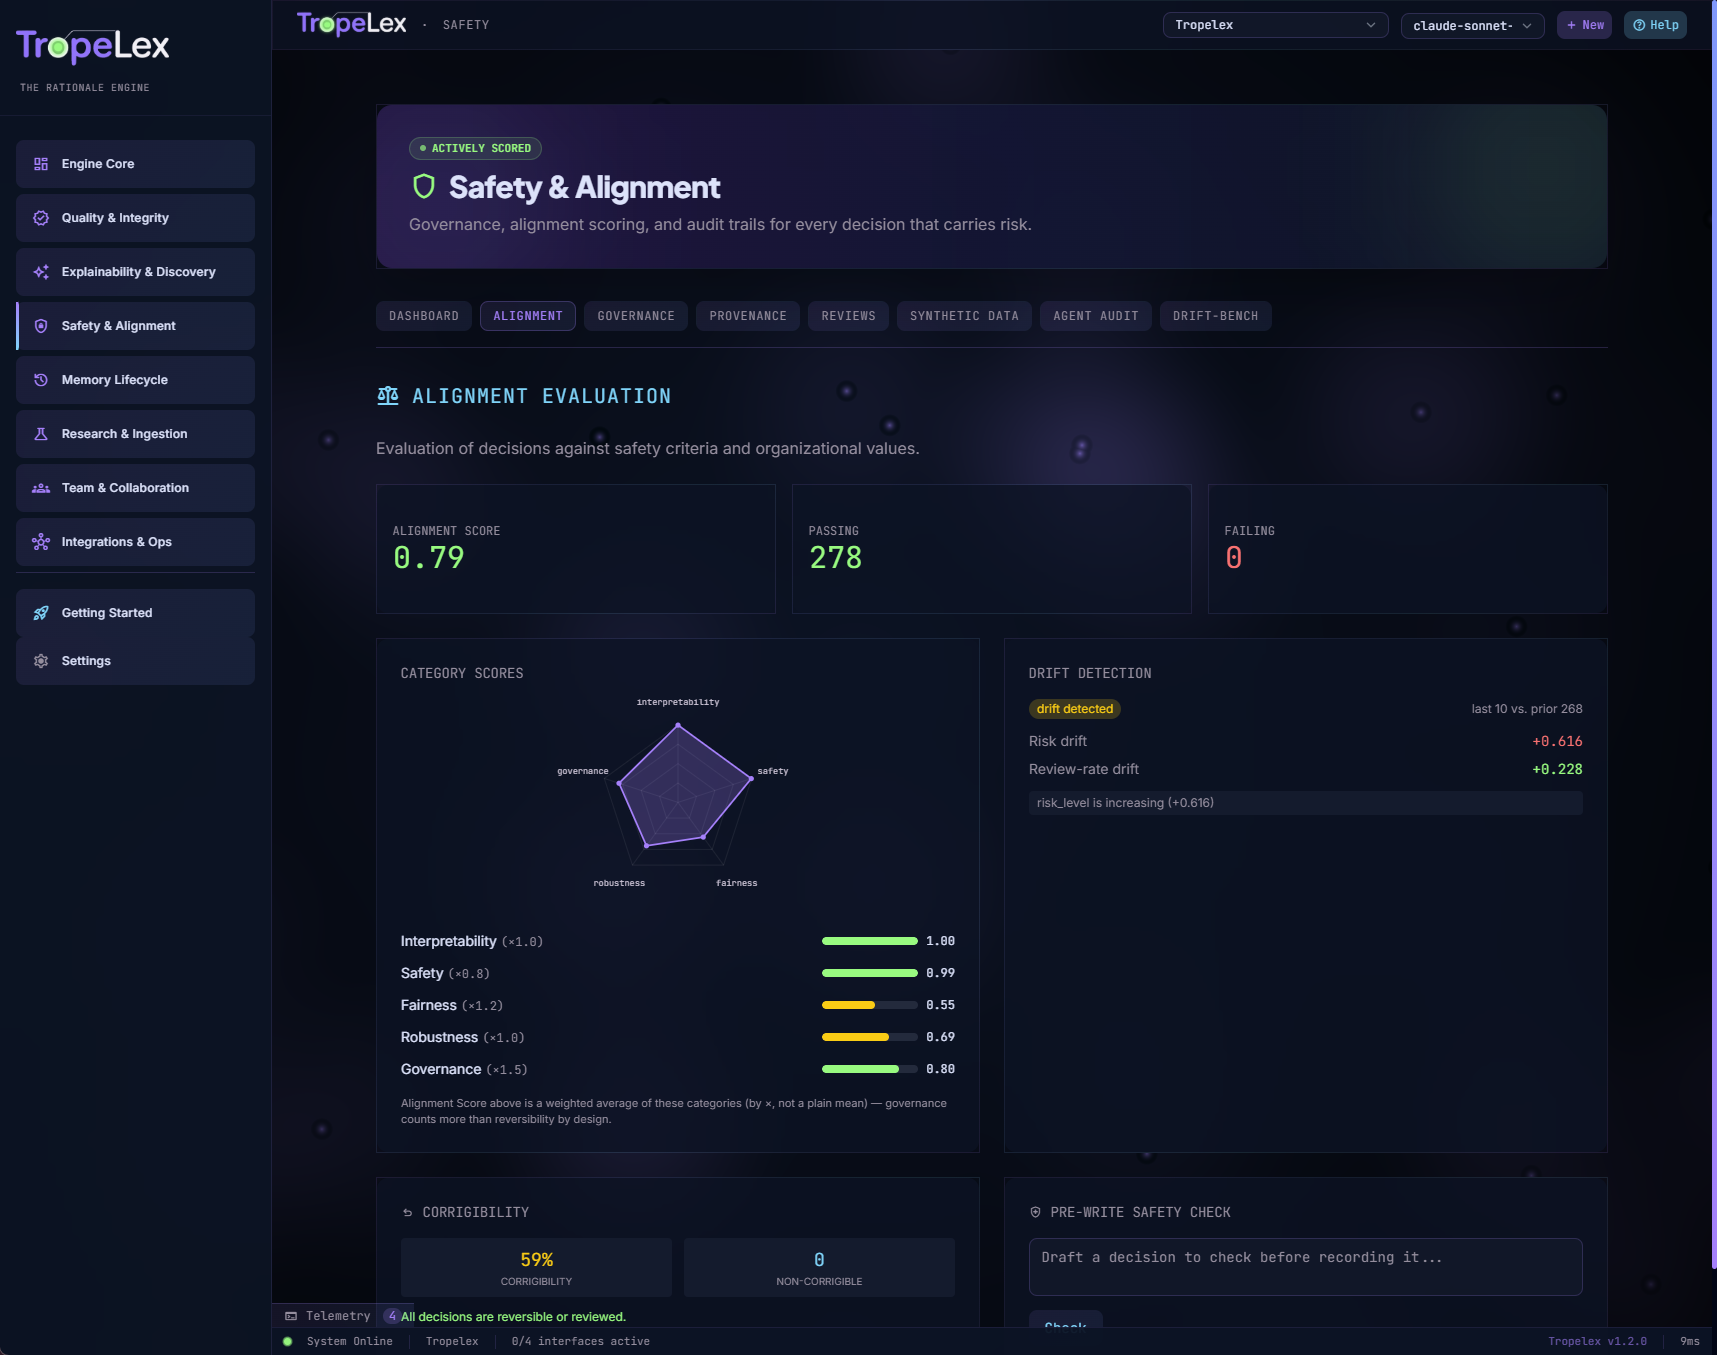The height and width of the screenshot is (1355, 1717).
Task: Click the Corrigibility undo-arrow icon
Action: [407, 1213]
